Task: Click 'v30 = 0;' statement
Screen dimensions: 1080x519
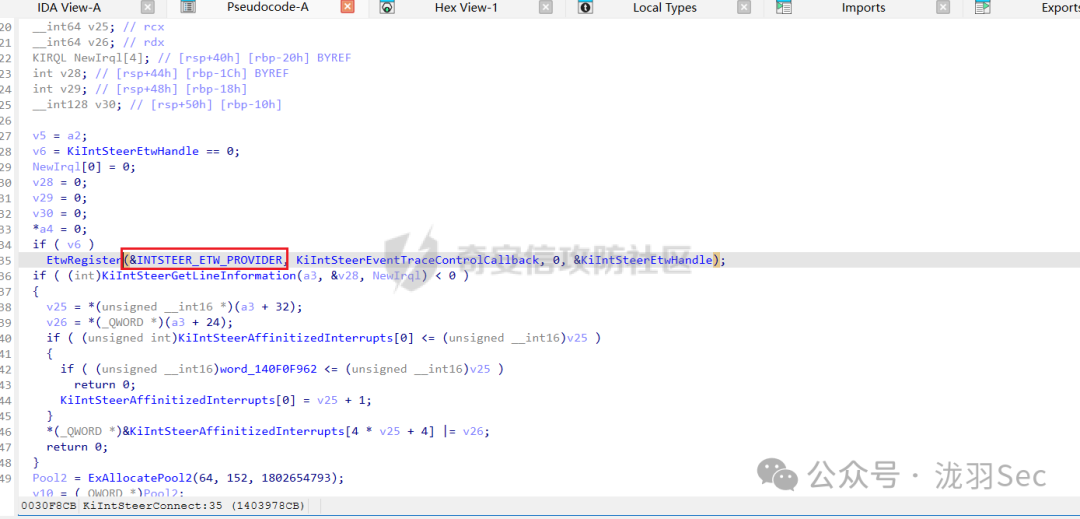Action: click(x=60, y=213)
